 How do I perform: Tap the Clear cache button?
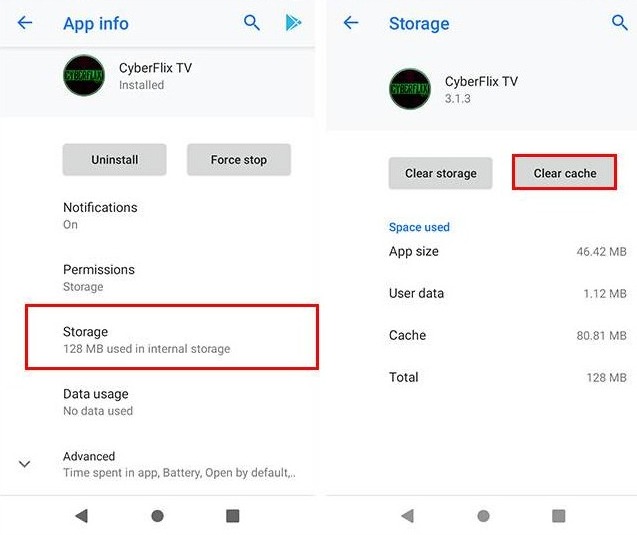click(x=564, y=173)
